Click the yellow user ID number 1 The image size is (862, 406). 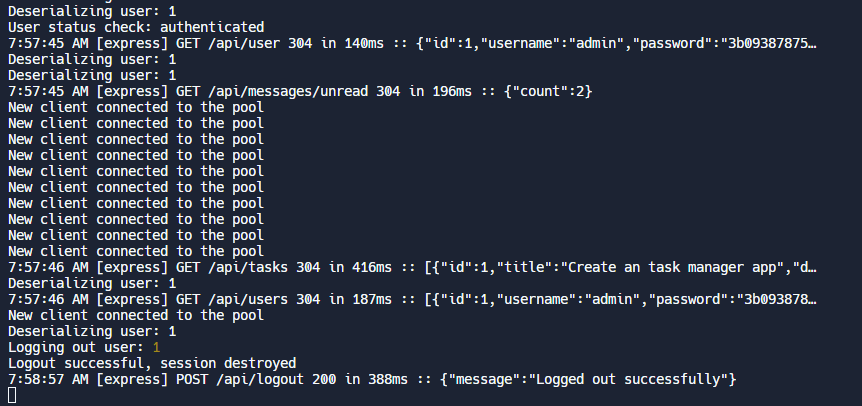click(156, 347)
